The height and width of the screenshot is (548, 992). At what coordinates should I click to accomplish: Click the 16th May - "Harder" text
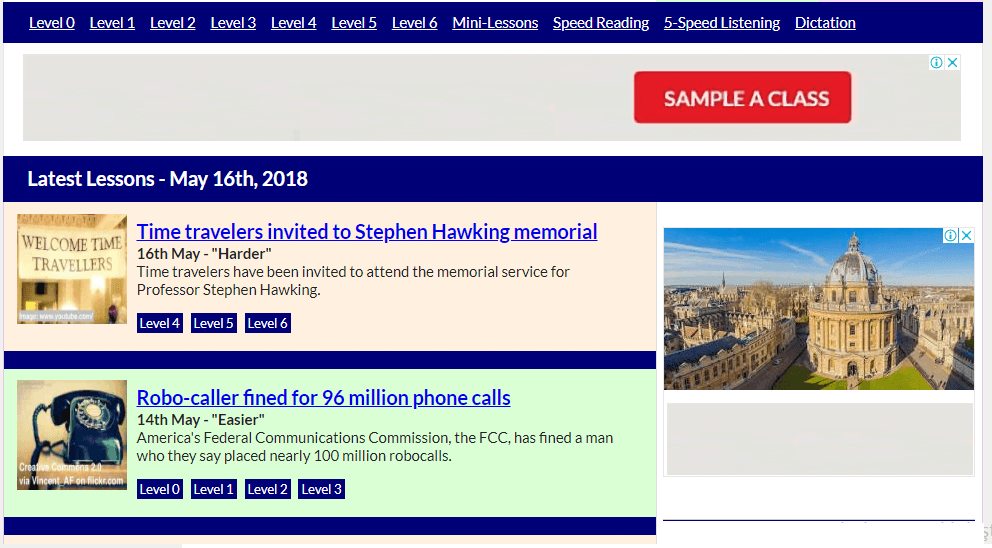coord(204,254)
